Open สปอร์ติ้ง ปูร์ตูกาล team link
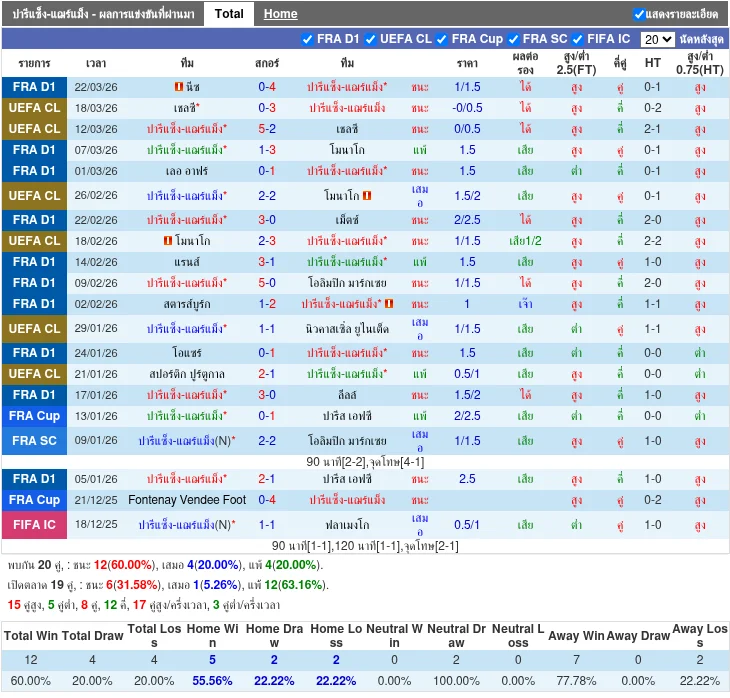 185,374
